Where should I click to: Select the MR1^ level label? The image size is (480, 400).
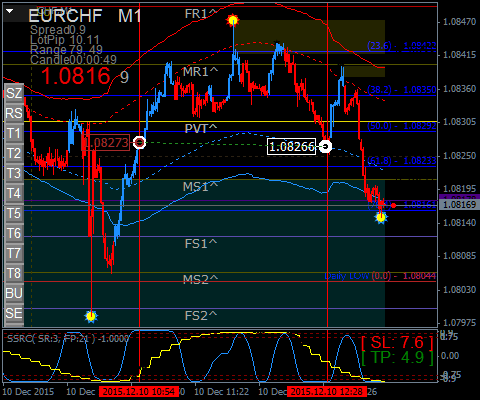coord(200,72)
